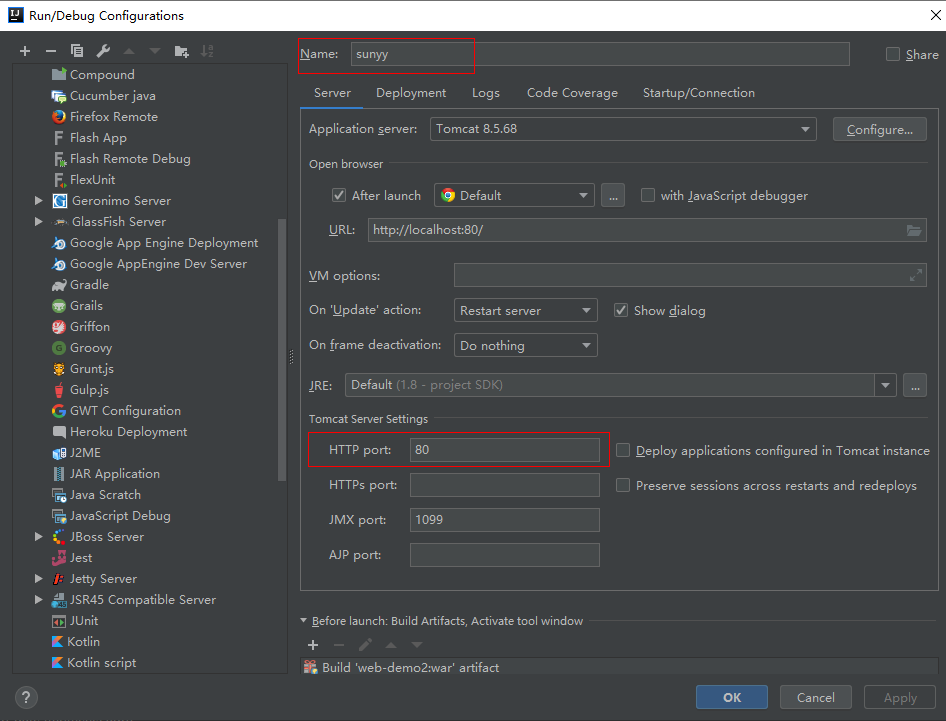Open the Startup/Connection tab
Image resolution: width=946 pixels, height=721 pixels.
(x=698, y=93)
